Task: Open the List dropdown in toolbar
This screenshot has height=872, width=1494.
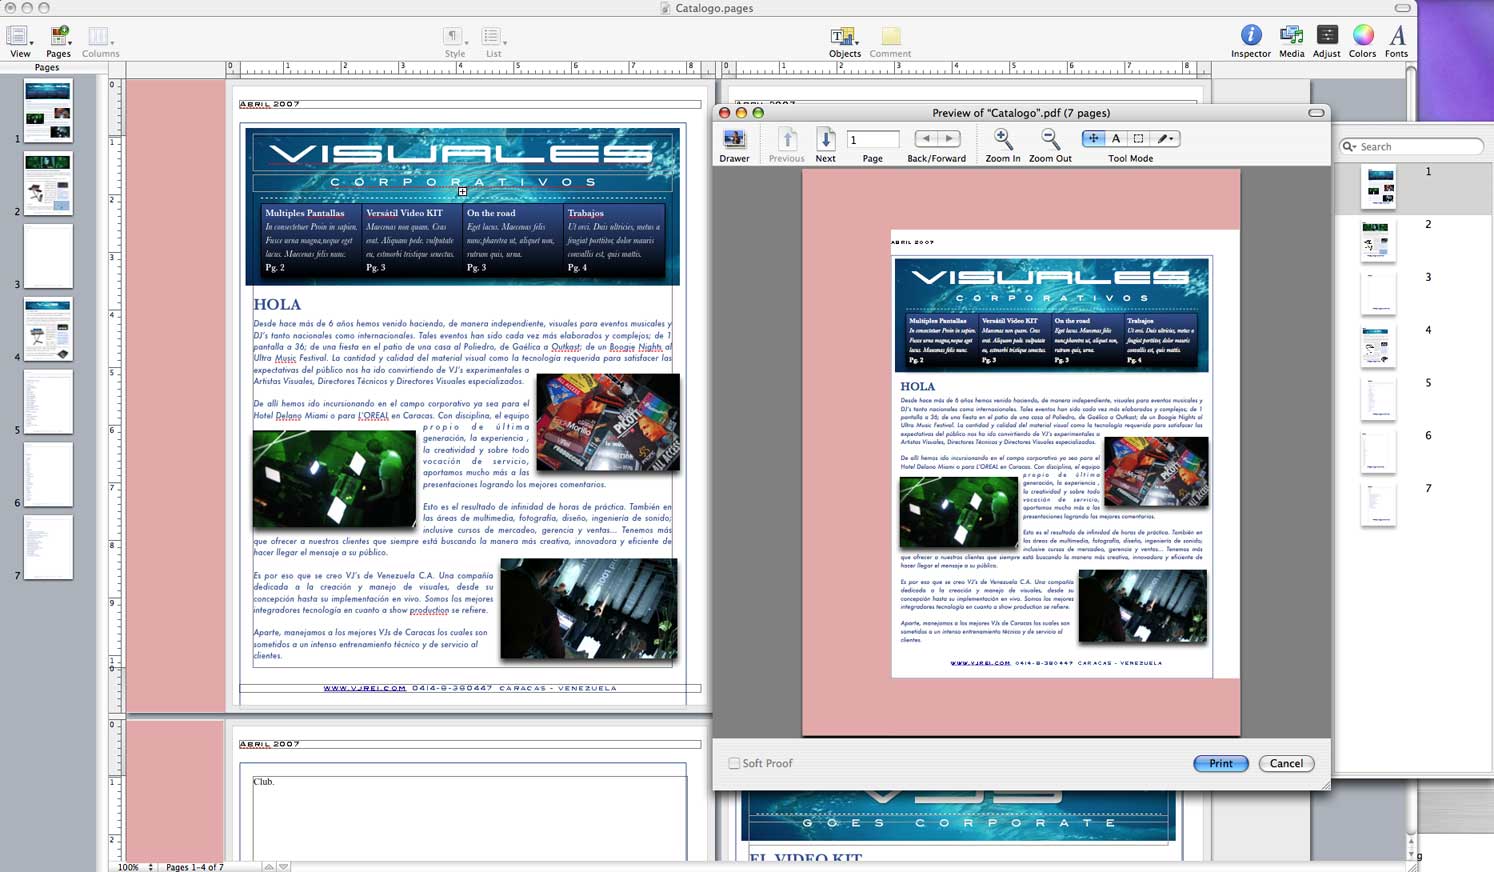Action: click(493, 37)
